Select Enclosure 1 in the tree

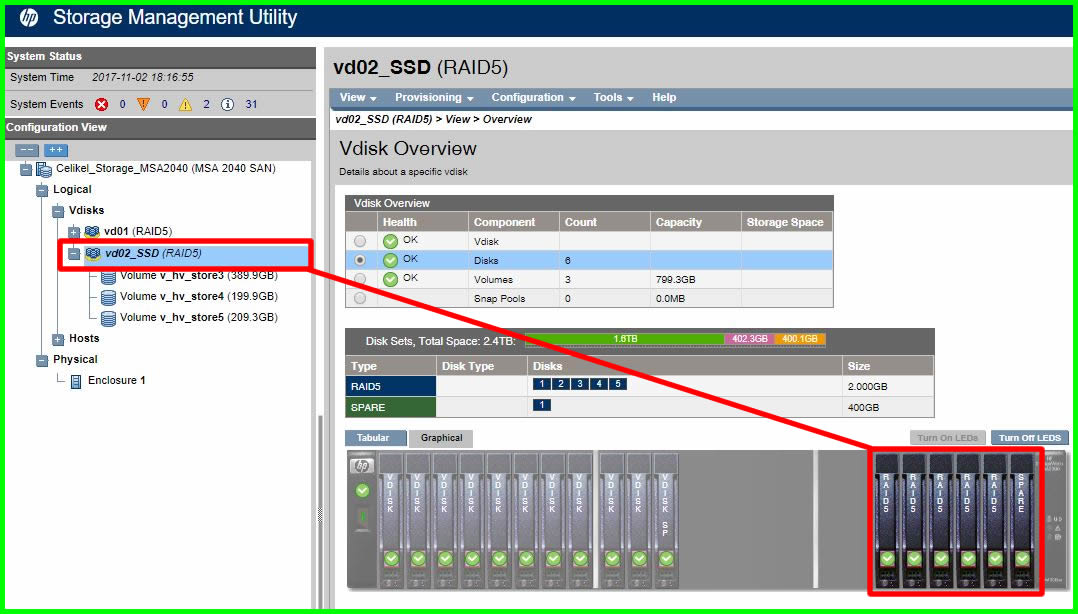[117, 380]
